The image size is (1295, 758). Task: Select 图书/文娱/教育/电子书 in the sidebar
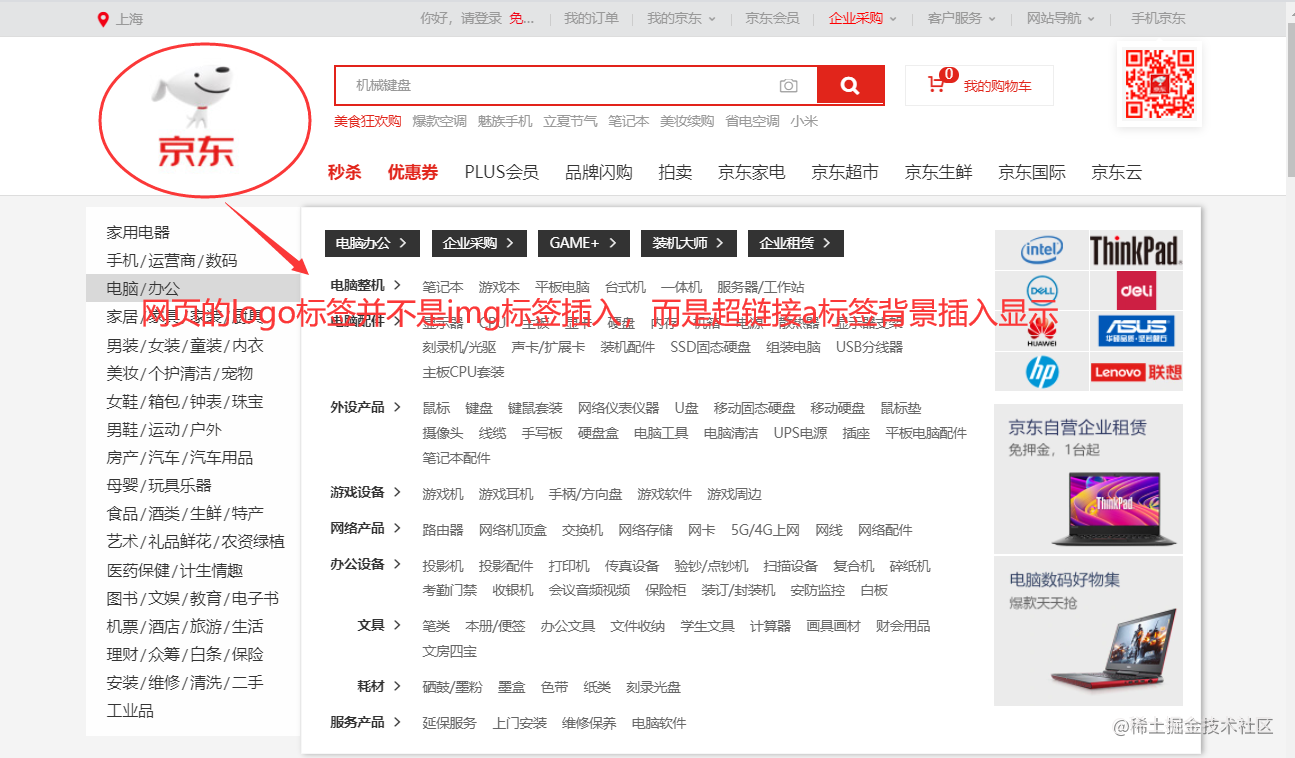tap(193, 598)
